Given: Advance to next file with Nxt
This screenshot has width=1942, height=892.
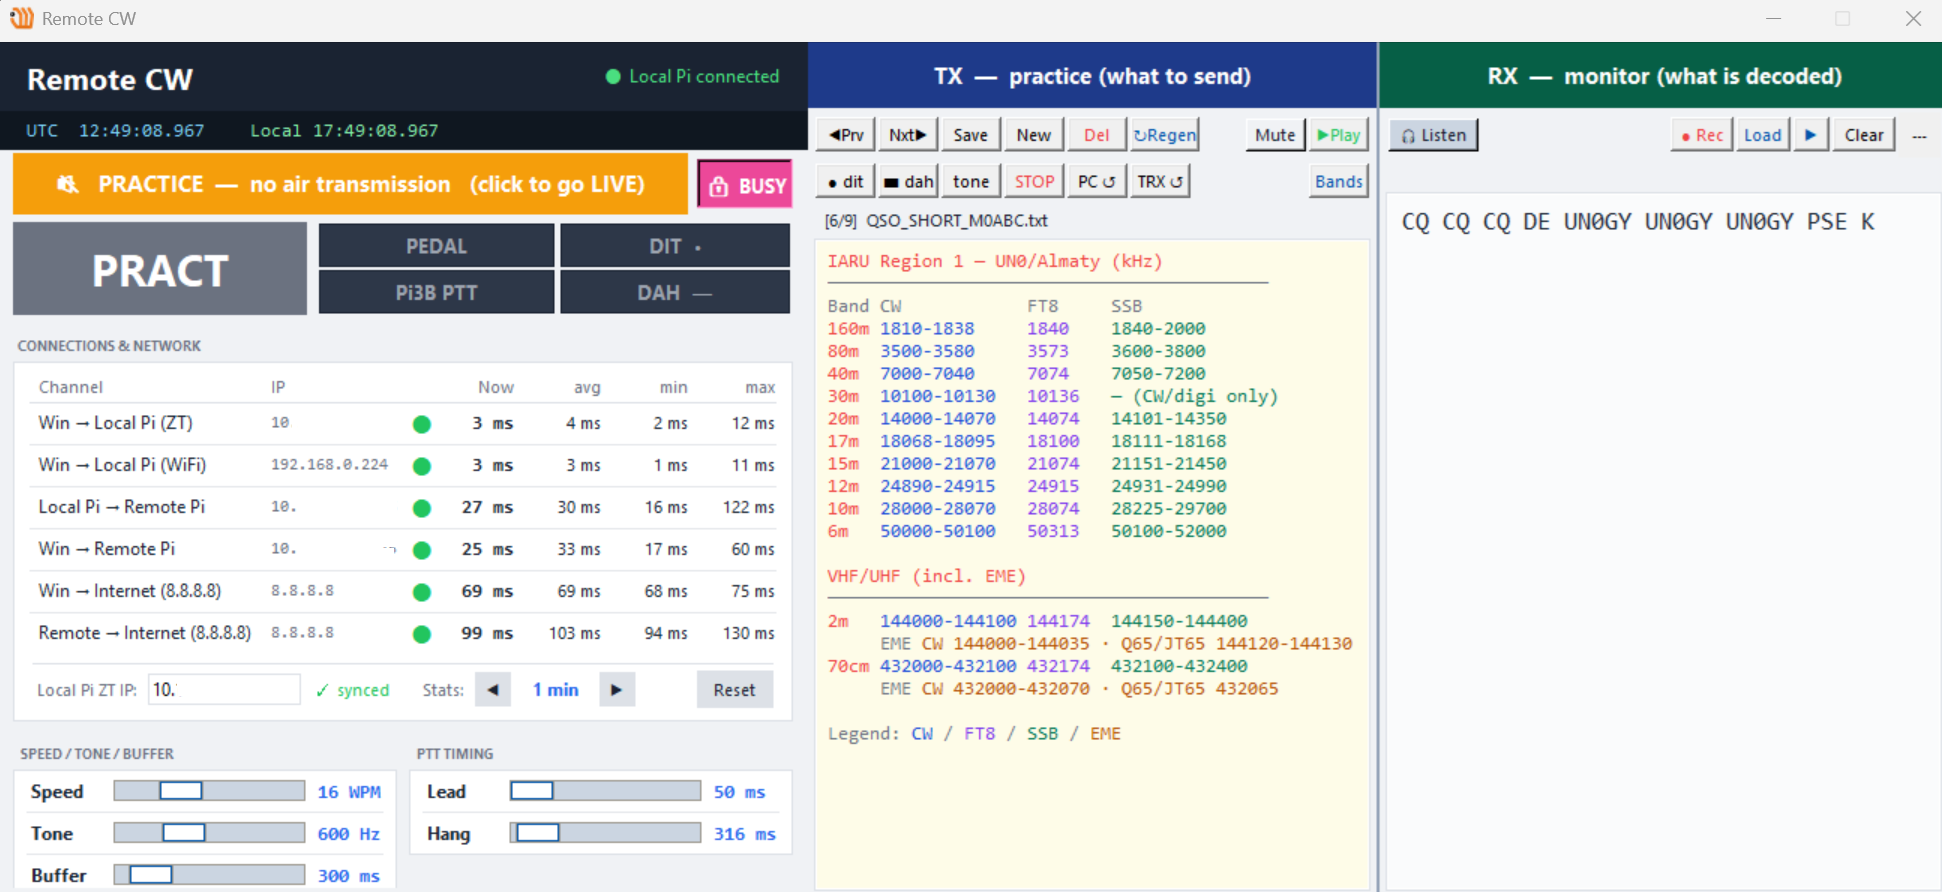Looking at the screenshot, I should pyautogui.click(x=908, y=135).
